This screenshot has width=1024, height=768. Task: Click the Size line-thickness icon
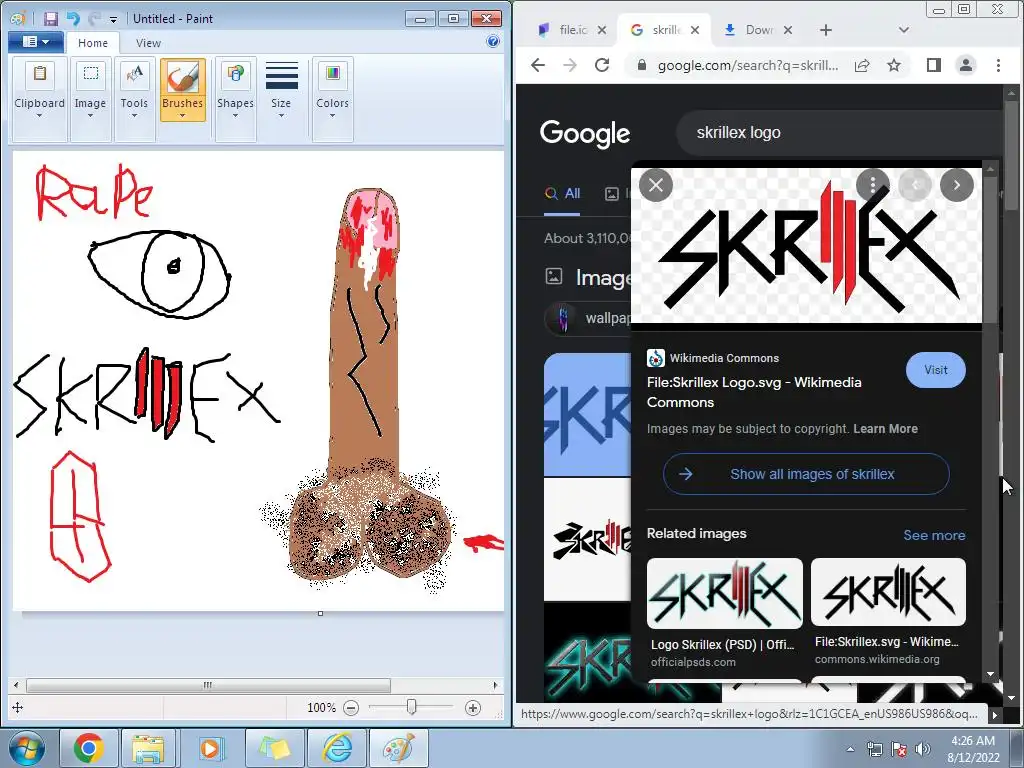281,75
